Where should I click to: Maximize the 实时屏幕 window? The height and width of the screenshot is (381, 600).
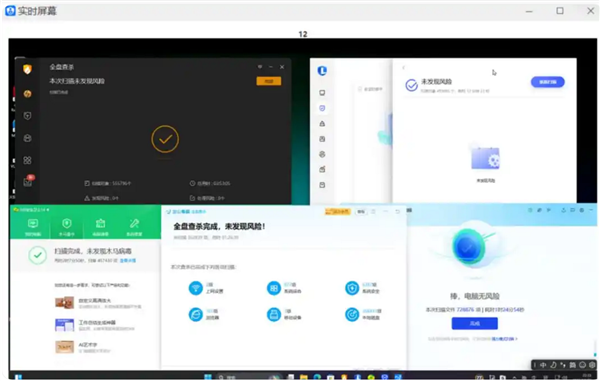(x=560, y=11)
